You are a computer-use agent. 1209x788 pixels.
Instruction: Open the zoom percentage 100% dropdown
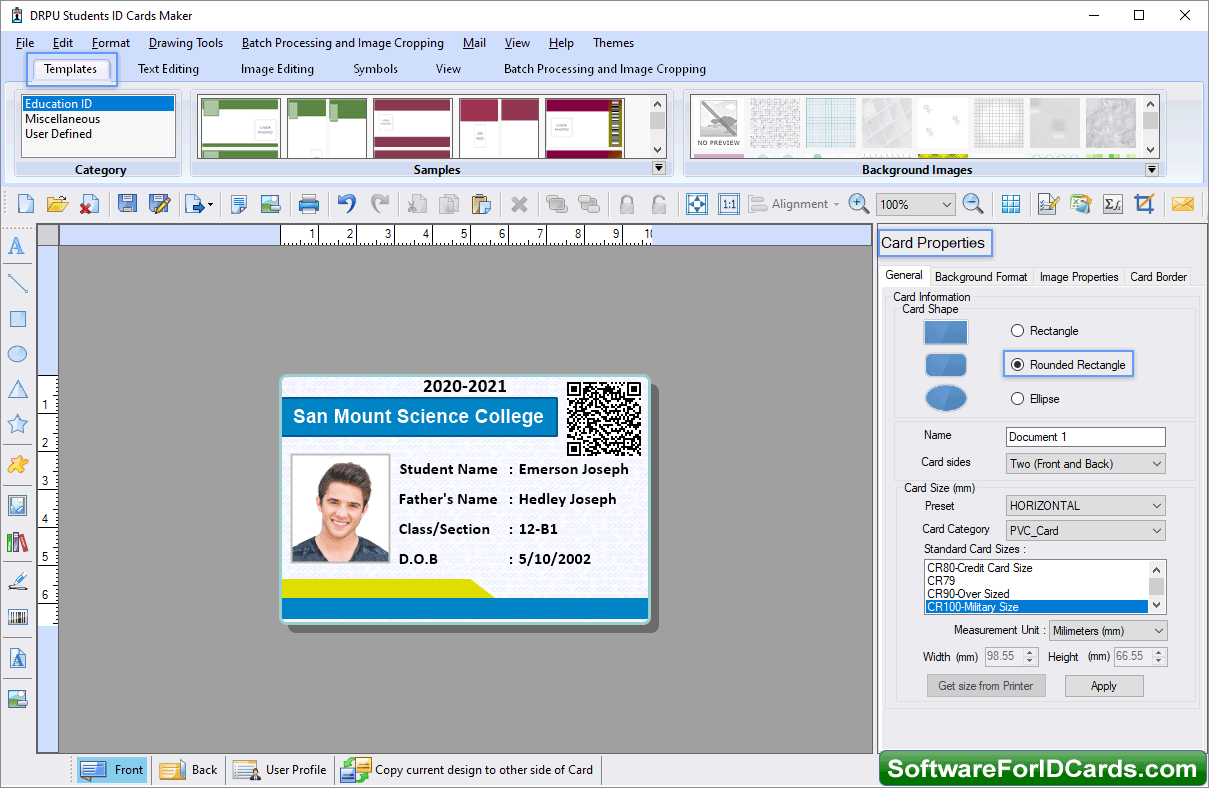(915, 204)
